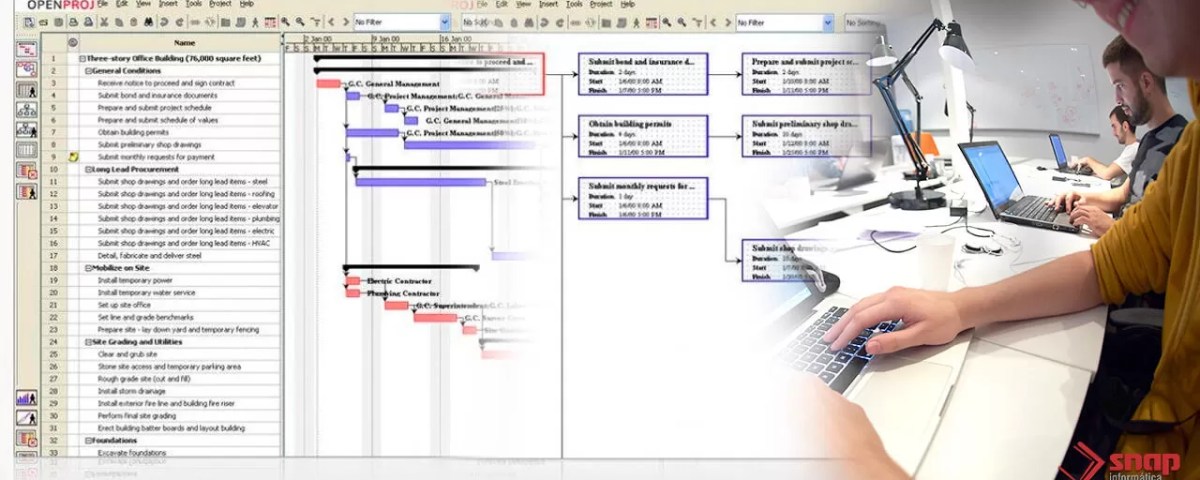The width and height of the screenshot is (1200, 480).
Task: Select the 'Obtain building permits' network node
Action: pyautogui.click(x=643, y=137)
